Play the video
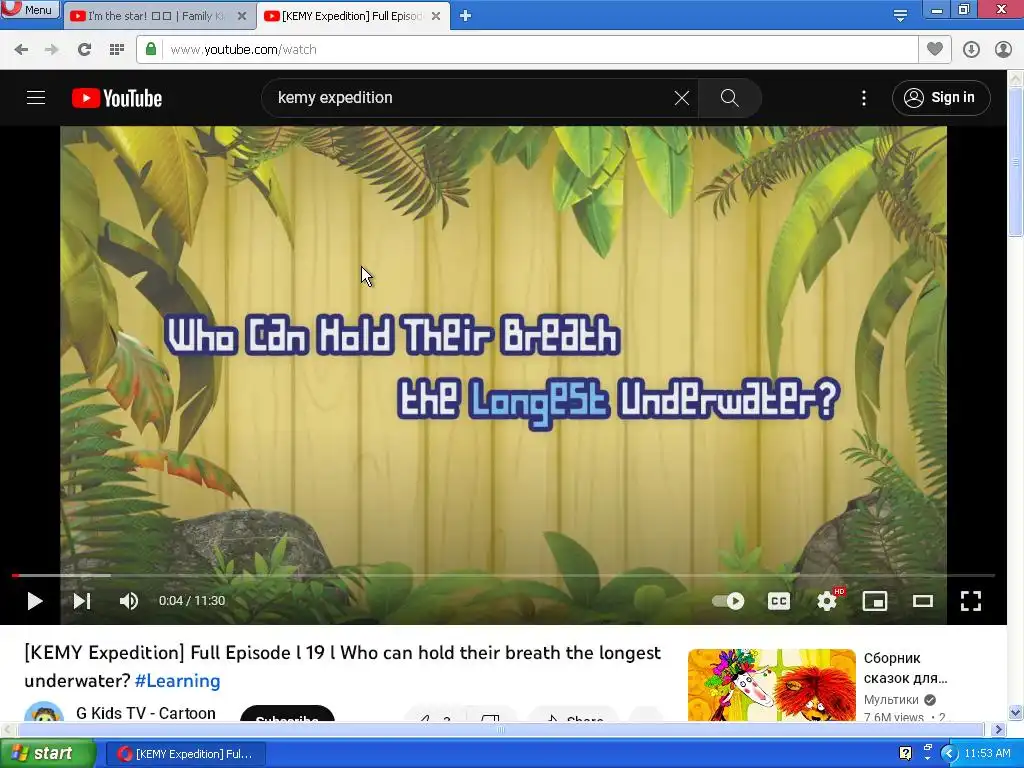The image size is (1024, 768). [35, 601]
